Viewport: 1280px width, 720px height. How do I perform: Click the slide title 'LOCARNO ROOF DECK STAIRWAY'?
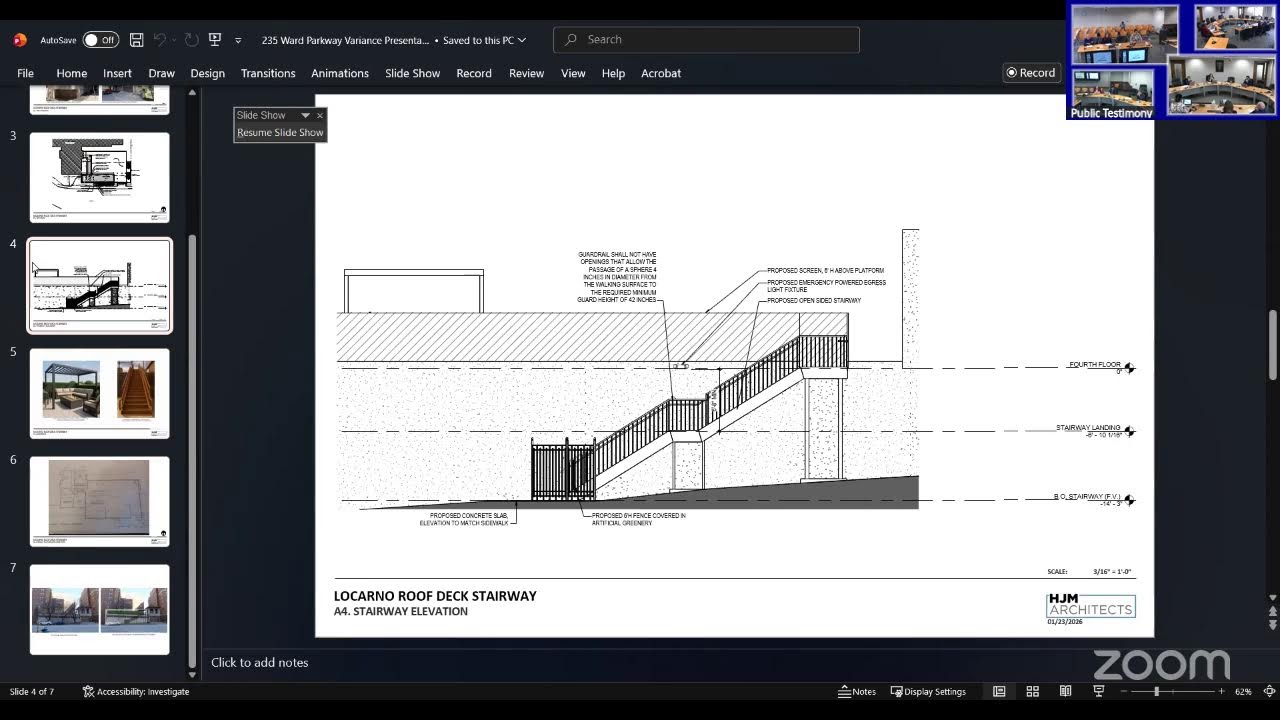click(435, 596)
